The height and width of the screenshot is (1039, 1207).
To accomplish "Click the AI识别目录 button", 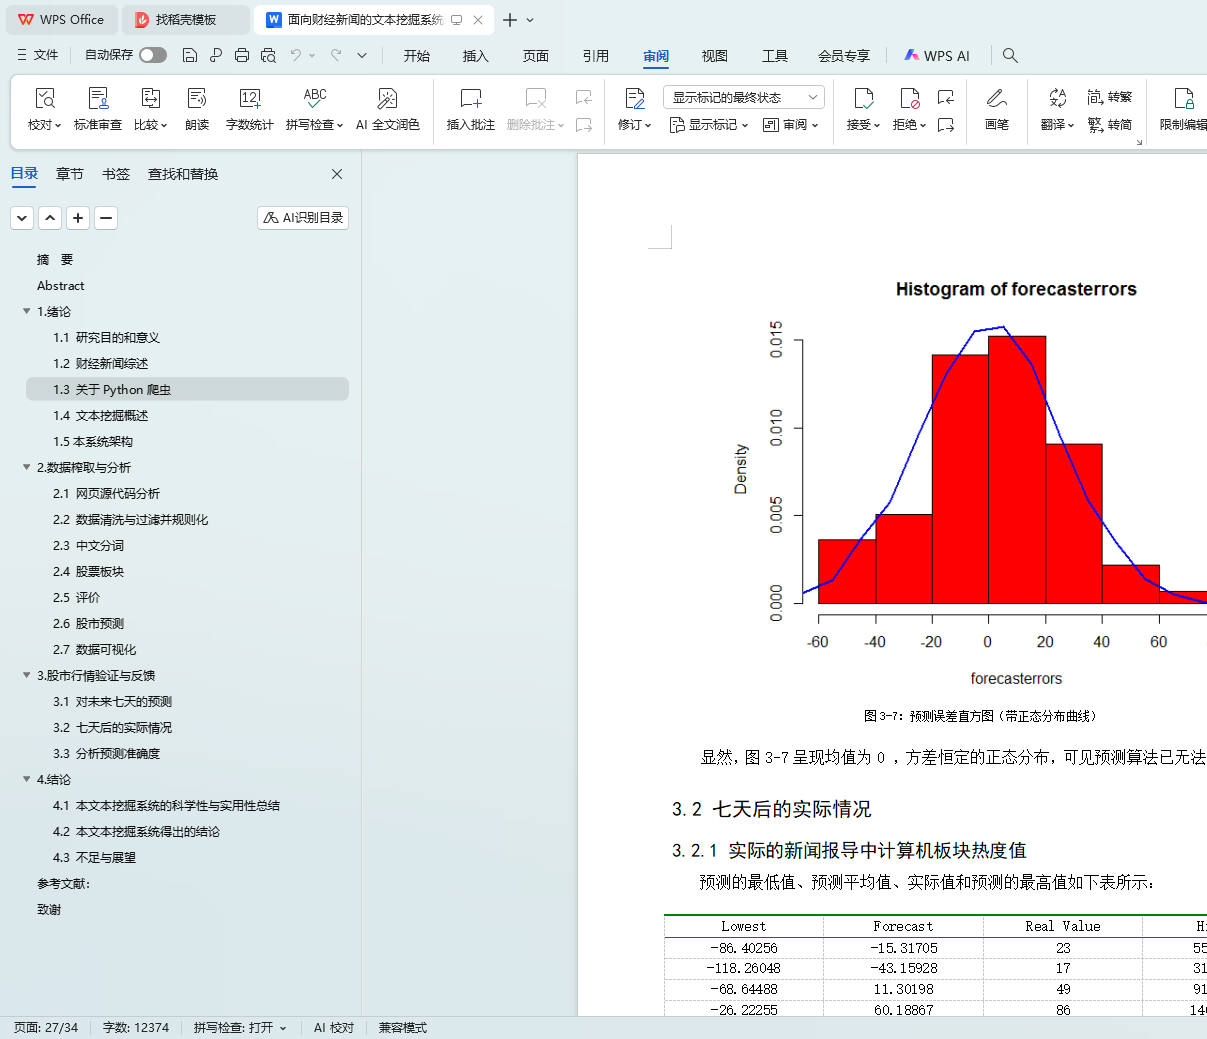I will click(x=303, y=218).
